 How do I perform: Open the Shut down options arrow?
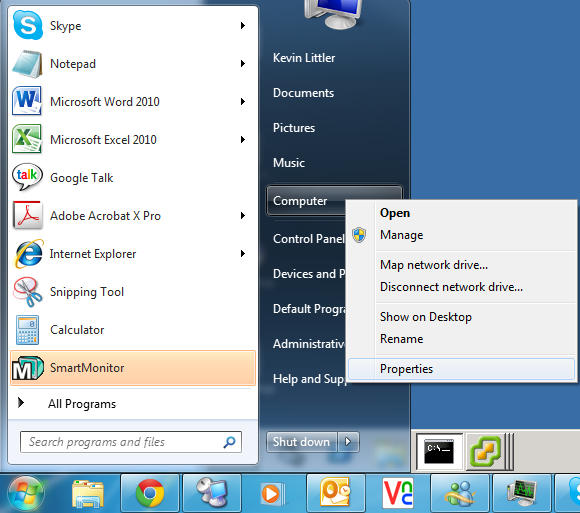(348, 442)
